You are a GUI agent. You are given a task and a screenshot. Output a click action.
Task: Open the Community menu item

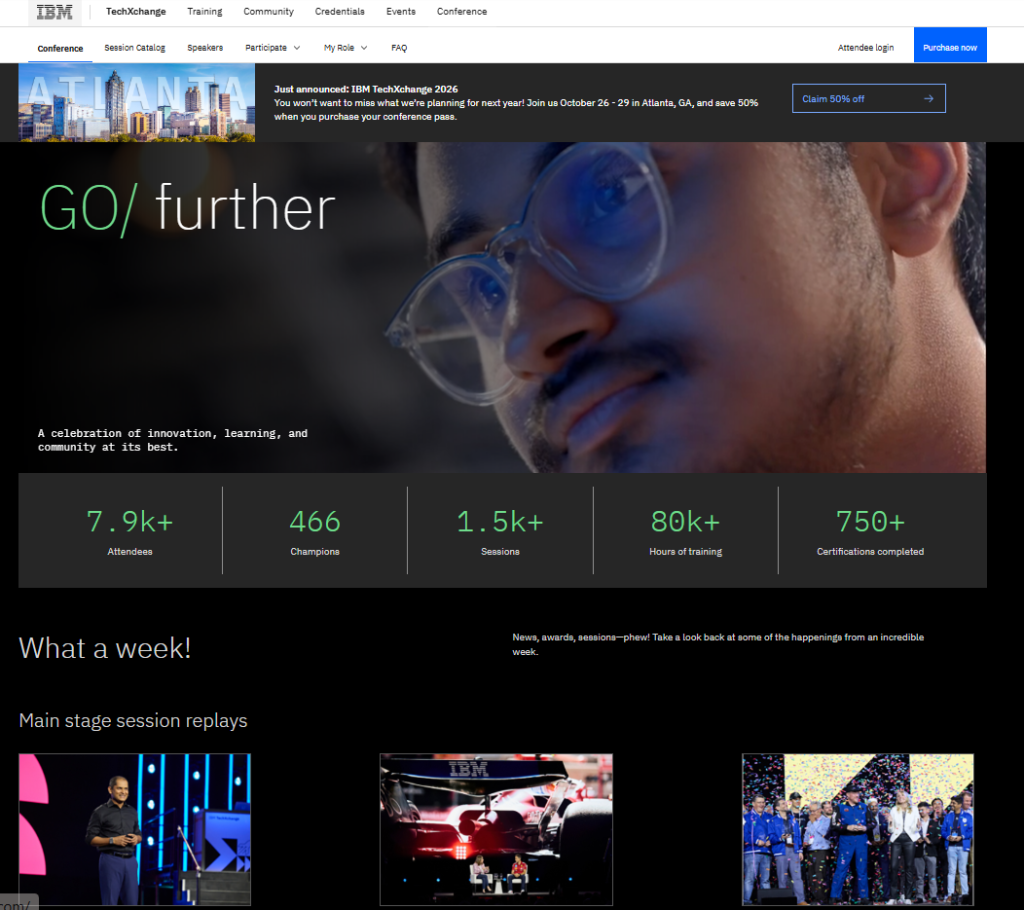[x=268, y=12]
